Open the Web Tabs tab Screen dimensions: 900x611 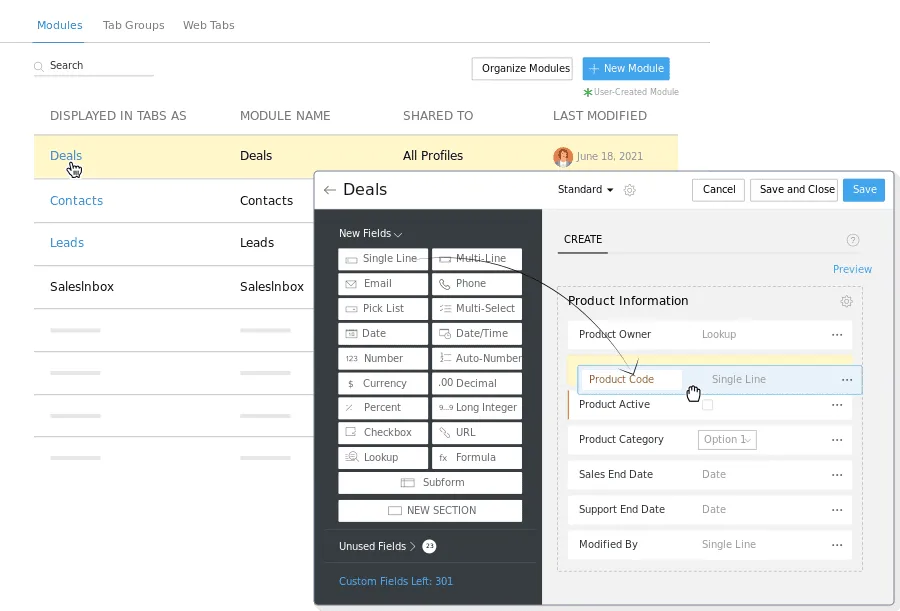coord(208,25)
